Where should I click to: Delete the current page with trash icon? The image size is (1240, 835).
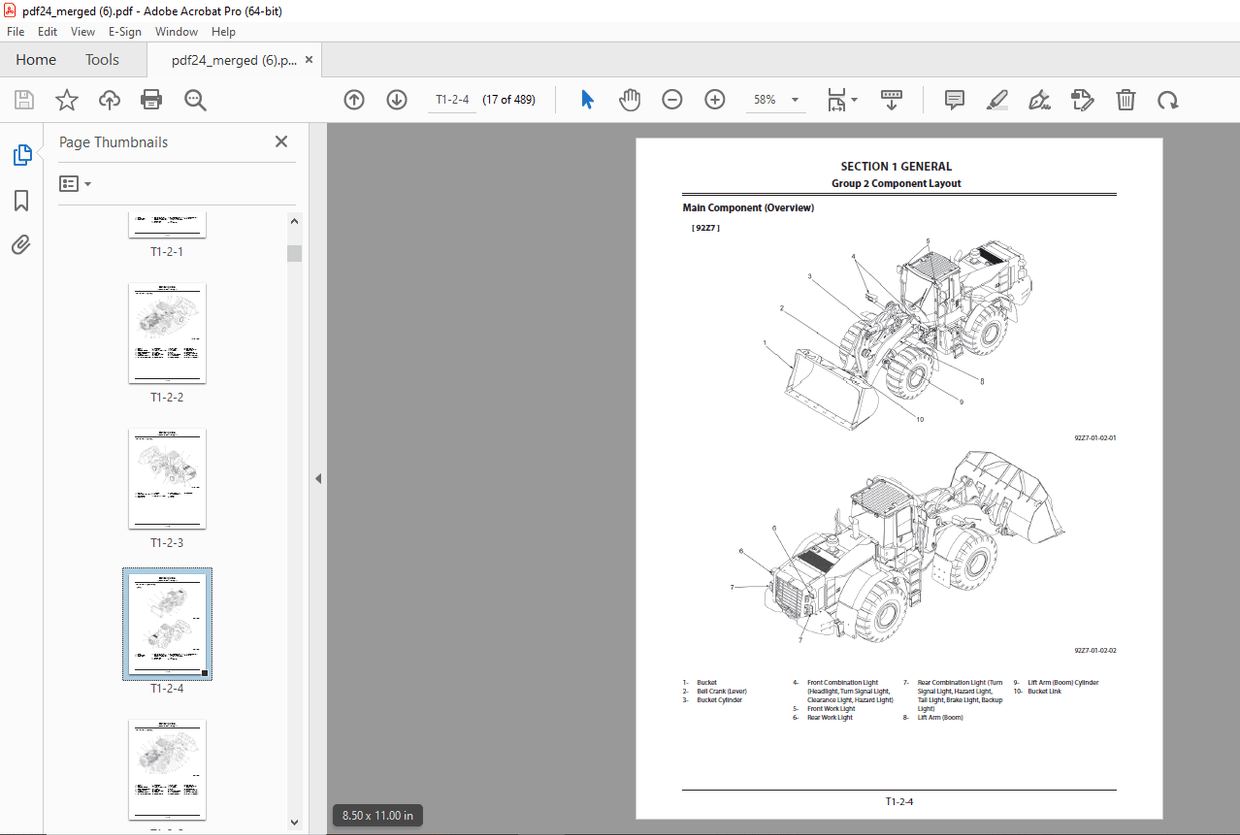1125,99
